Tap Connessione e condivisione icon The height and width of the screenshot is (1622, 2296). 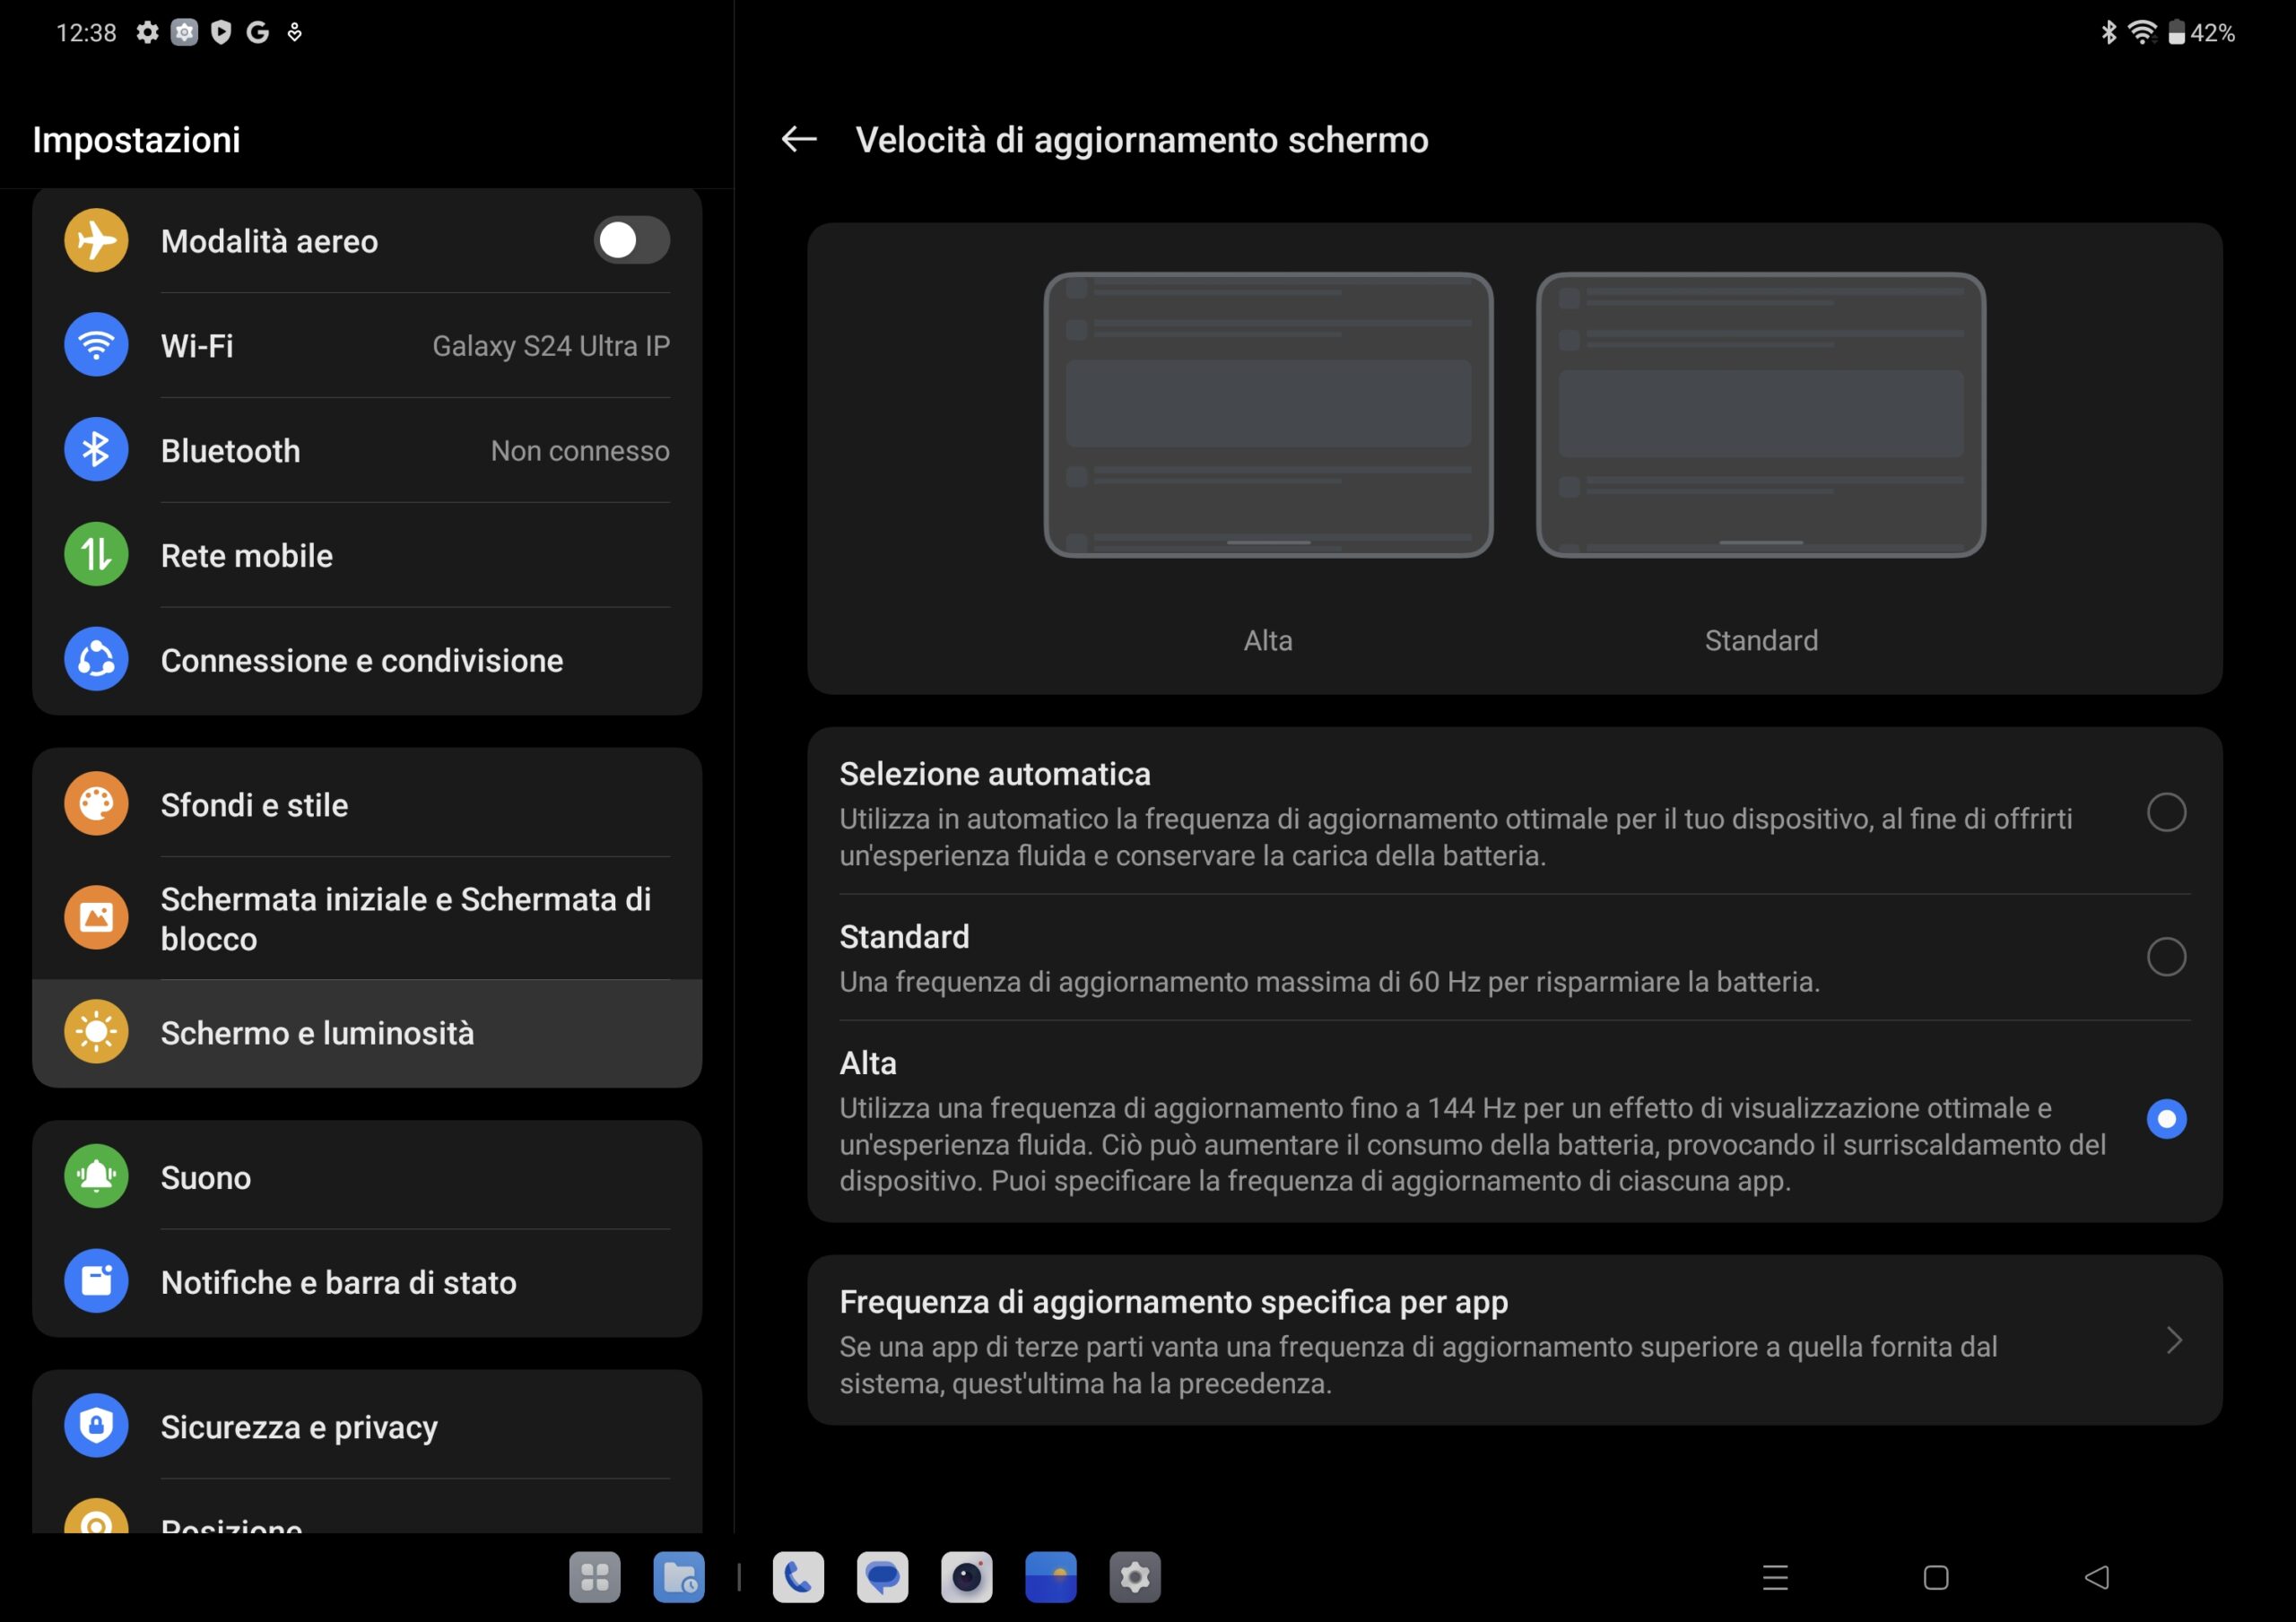coord(96,660)
